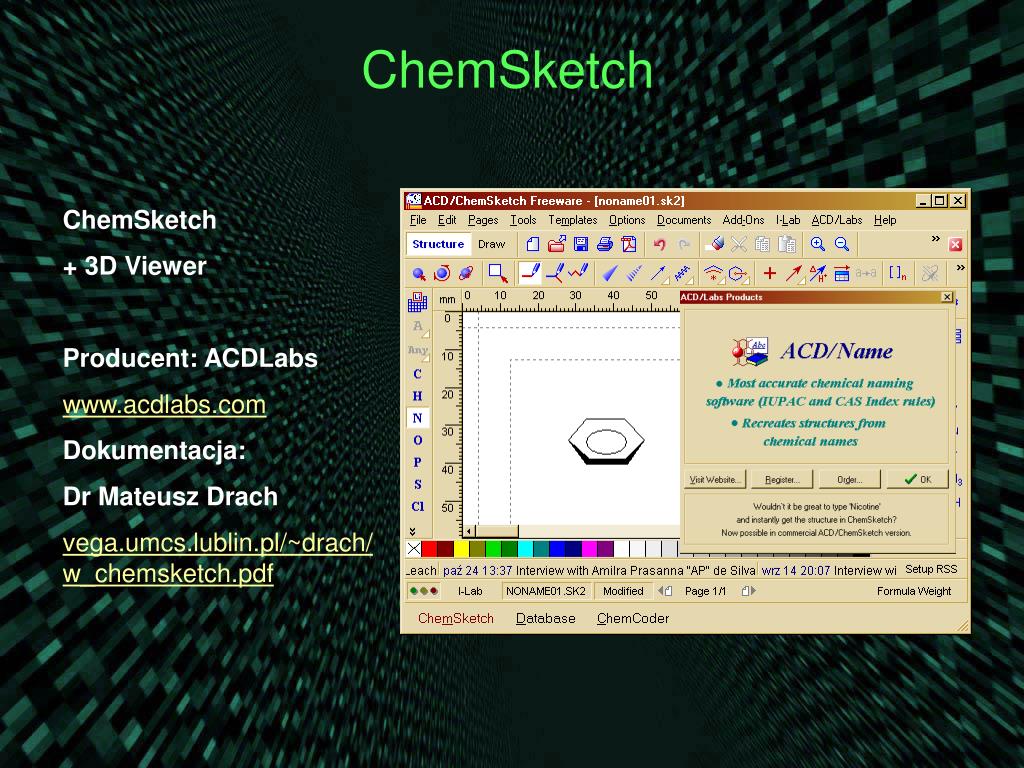Switch to the Database tab
This screenshot has width=1024, height=768.
545,618
